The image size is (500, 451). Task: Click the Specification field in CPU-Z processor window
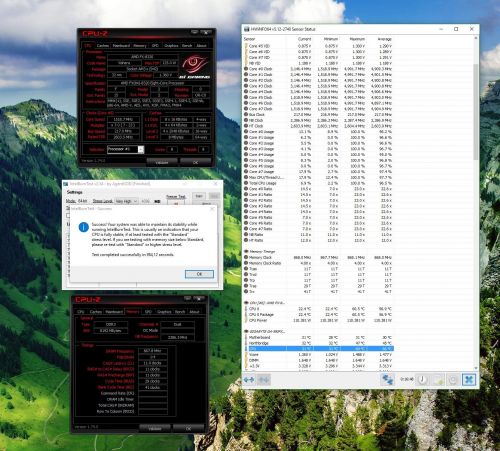159,83
